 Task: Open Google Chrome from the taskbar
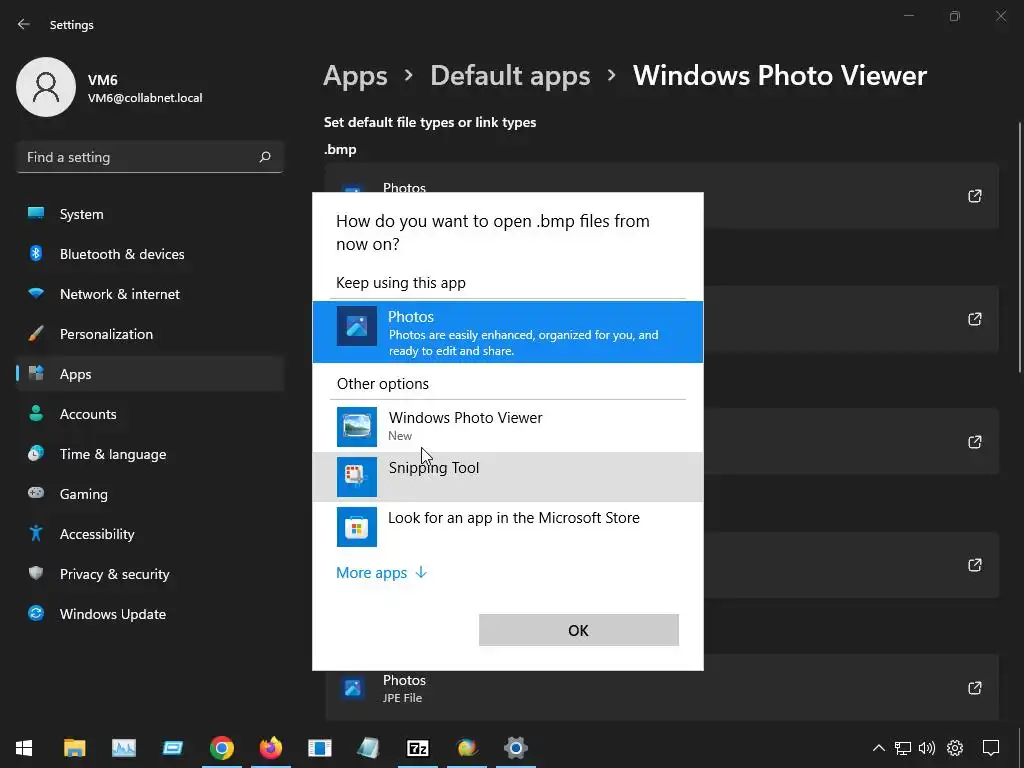click(x=222, y=748)
